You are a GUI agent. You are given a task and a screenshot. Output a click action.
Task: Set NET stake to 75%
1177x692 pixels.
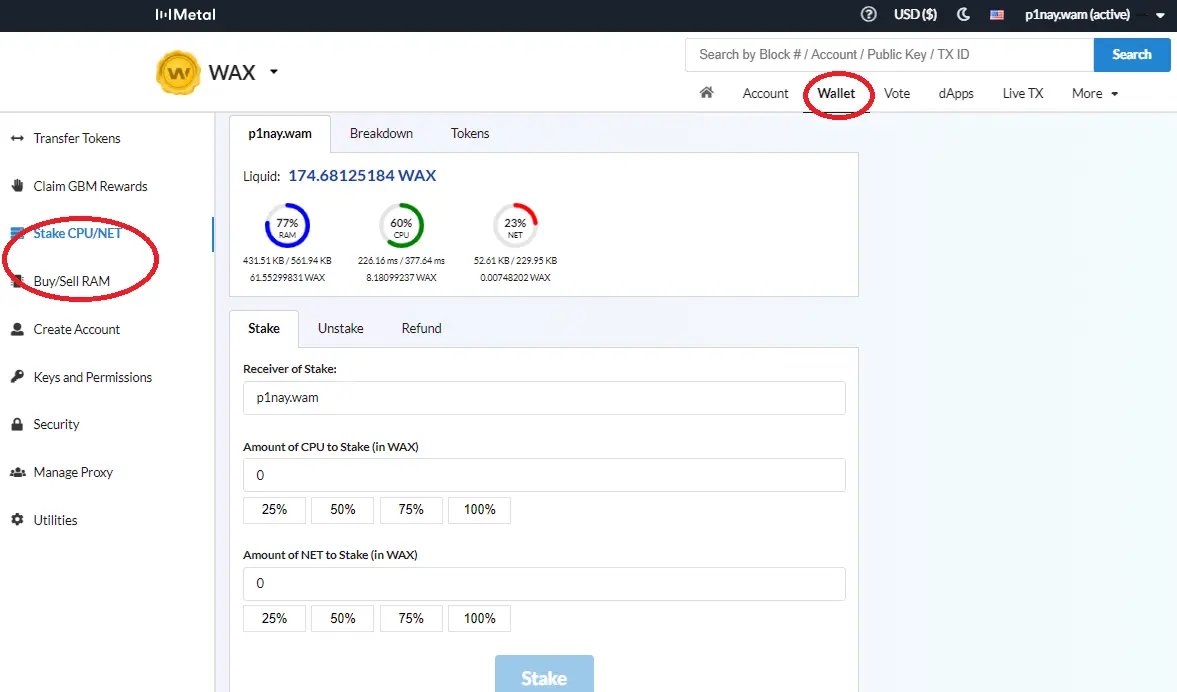(411, 618)
